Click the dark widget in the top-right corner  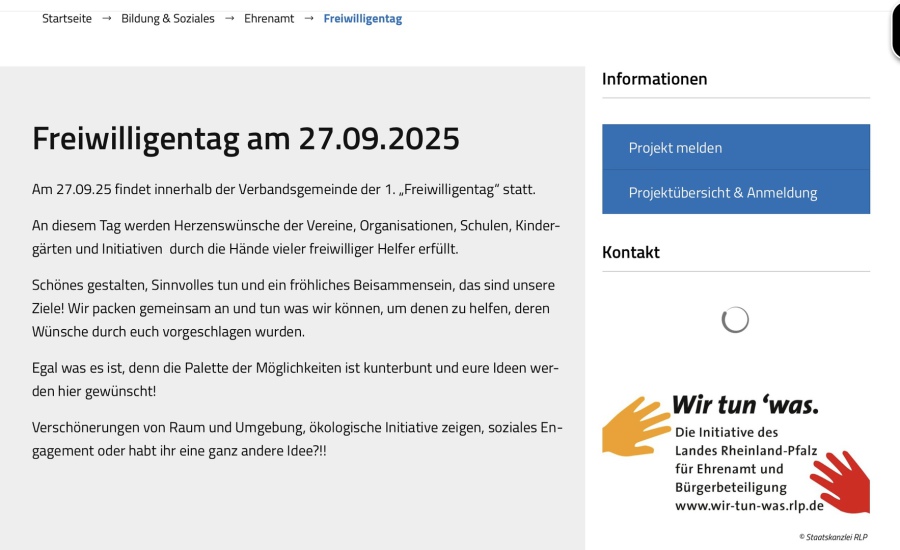895,30
